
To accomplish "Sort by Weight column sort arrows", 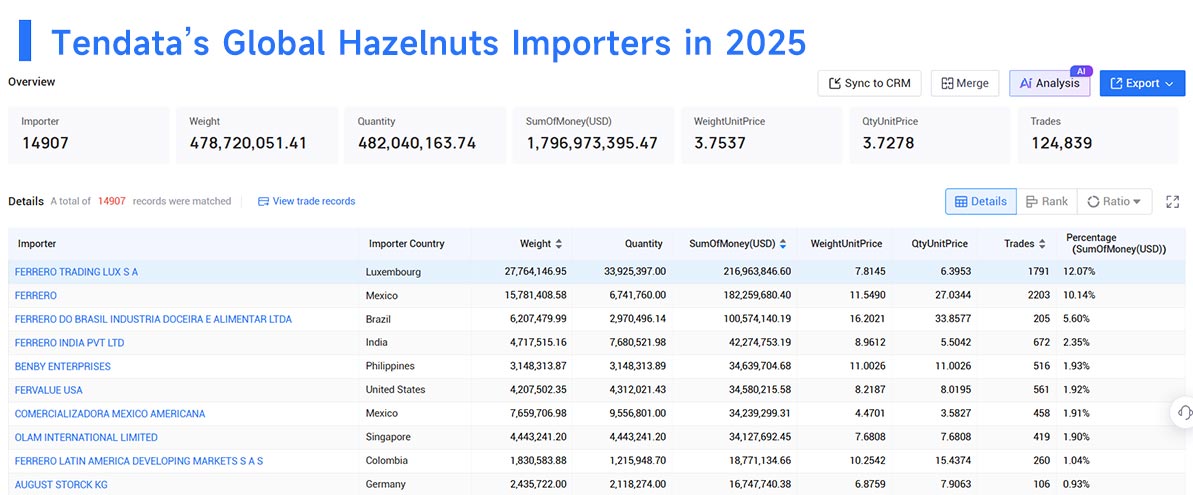I will pos(558,244).
